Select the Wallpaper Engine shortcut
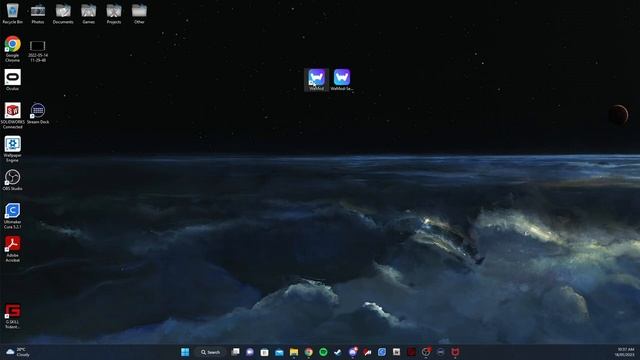 pyautogui.click(x=13, y=149)
